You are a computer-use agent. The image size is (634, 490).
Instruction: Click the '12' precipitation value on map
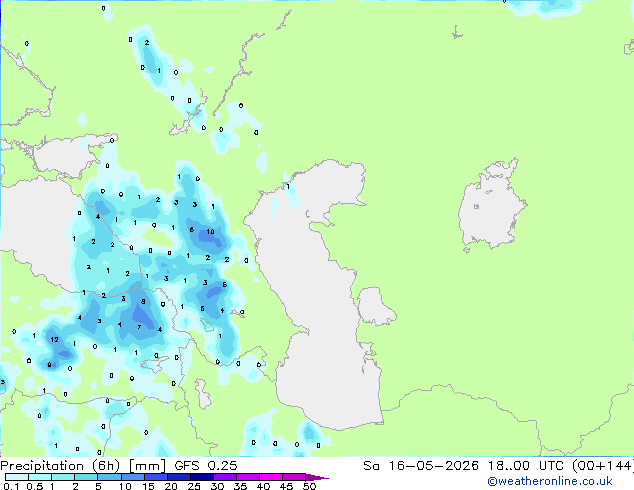[55, 340]
